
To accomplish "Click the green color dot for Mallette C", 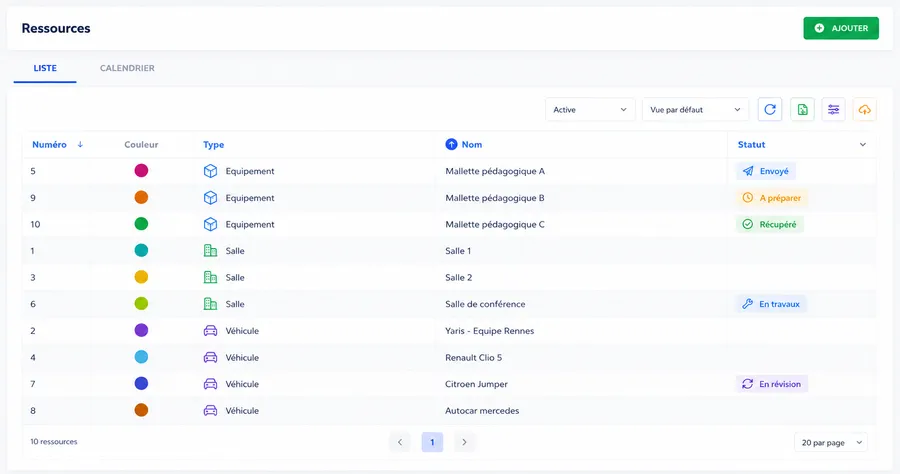I will pyautogui.click(x=141, y=224).
